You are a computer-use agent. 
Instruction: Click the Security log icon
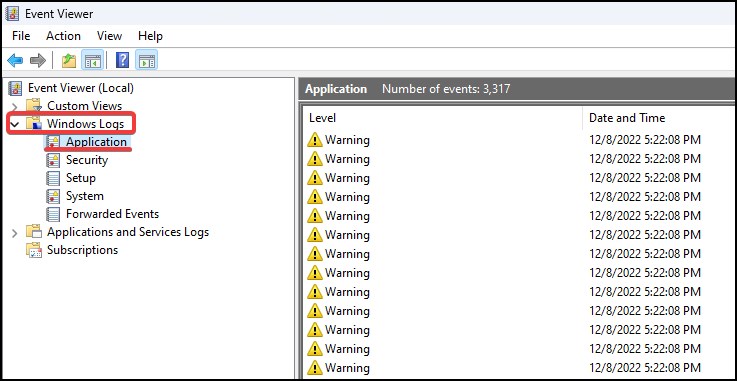53,160
